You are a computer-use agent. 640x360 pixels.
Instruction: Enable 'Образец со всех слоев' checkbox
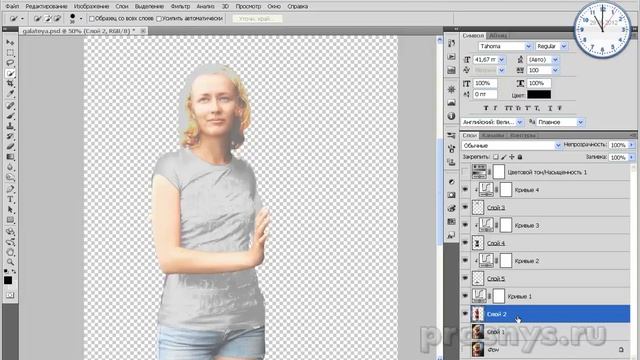coord(91,19)
